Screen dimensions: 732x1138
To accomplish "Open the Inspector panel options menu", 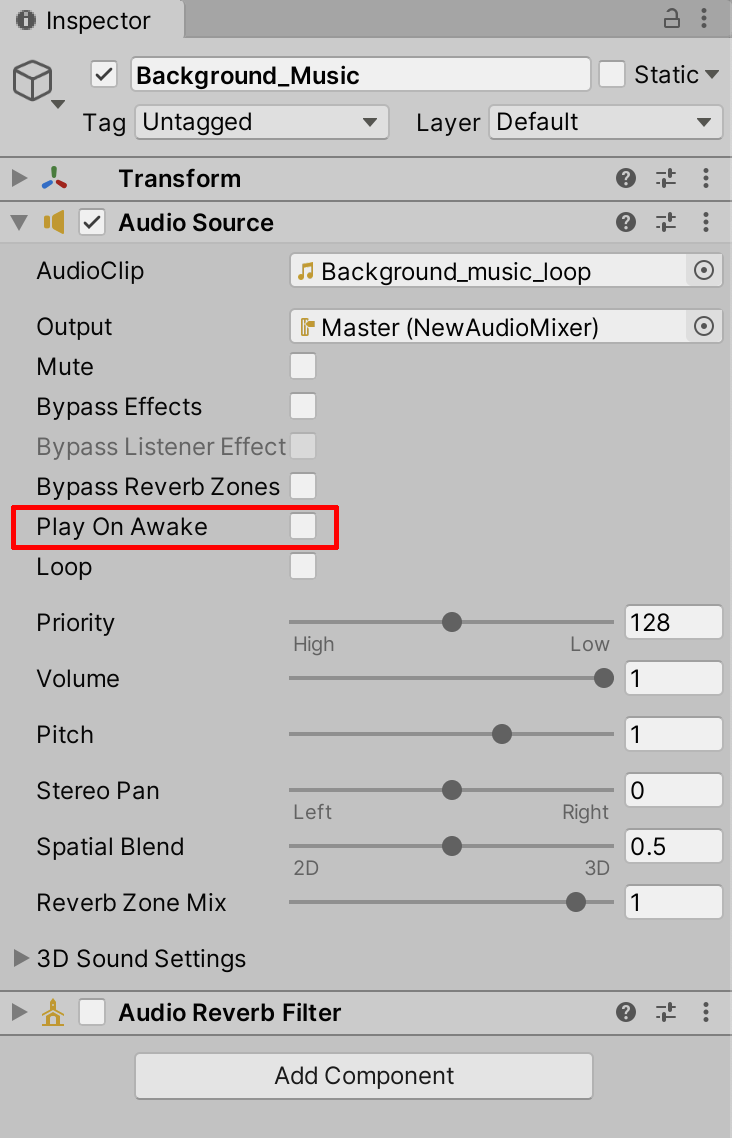I will point(707,19).
